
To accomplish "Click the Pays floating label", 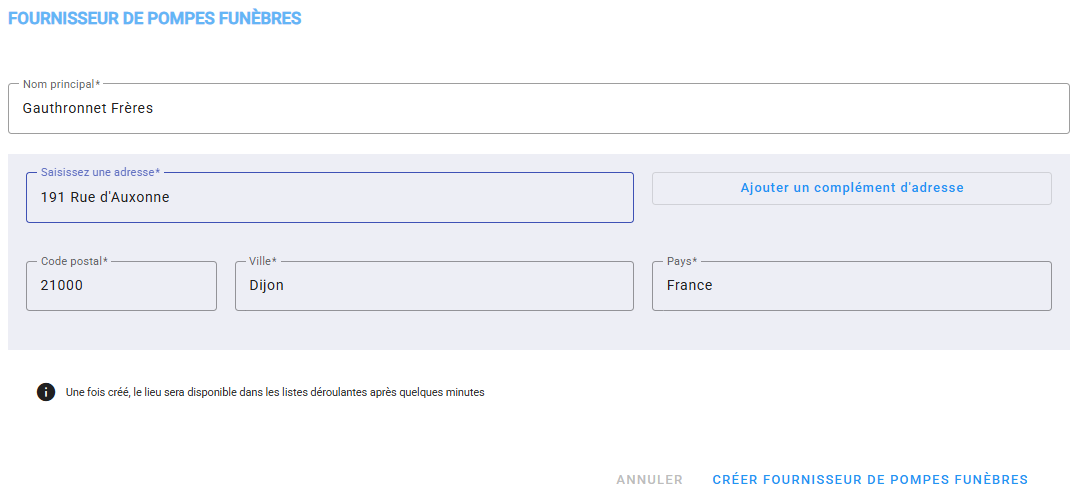I will point(681,261).
